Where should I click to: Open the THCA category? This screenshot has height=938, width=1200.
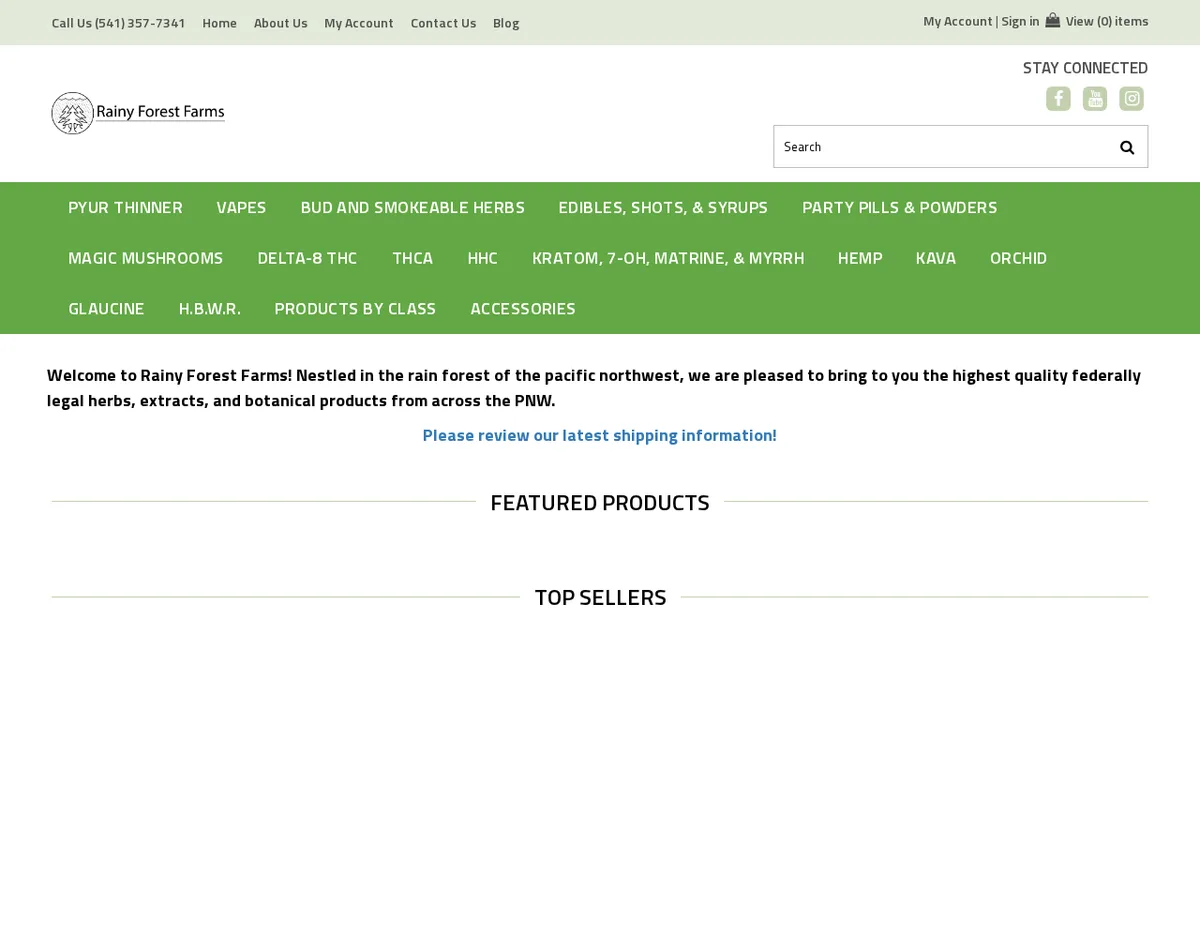[x=413, y=258]
